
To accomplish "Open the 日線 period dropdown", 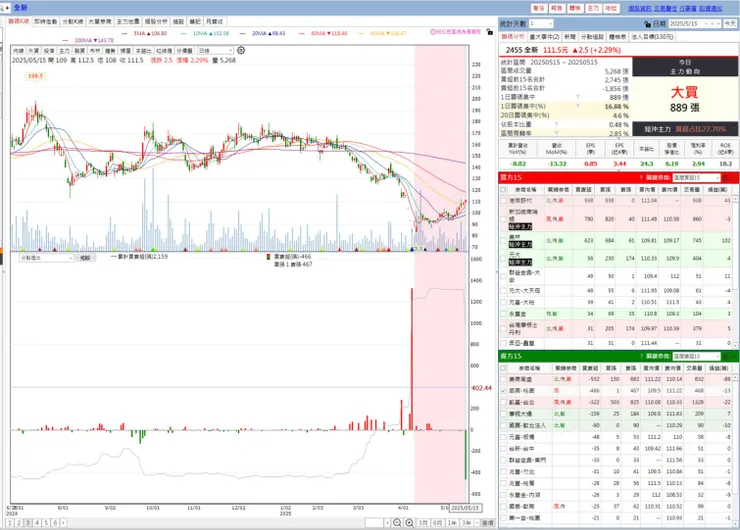I will pyautogui.click(x=215, y=50).
